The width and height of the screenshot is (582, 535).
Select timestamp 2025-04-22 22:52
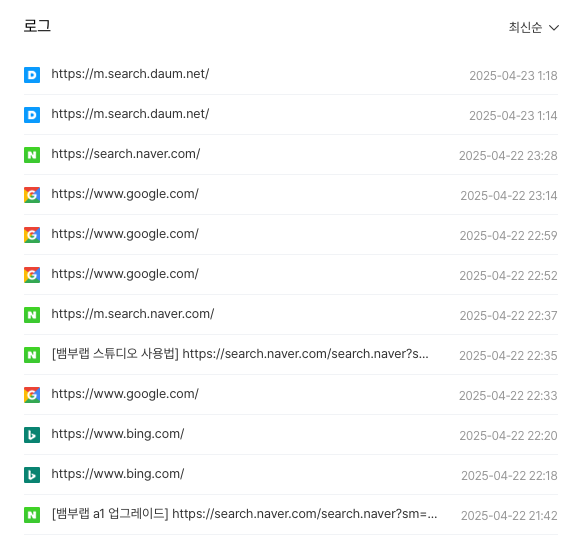click(x=509, y=276)
